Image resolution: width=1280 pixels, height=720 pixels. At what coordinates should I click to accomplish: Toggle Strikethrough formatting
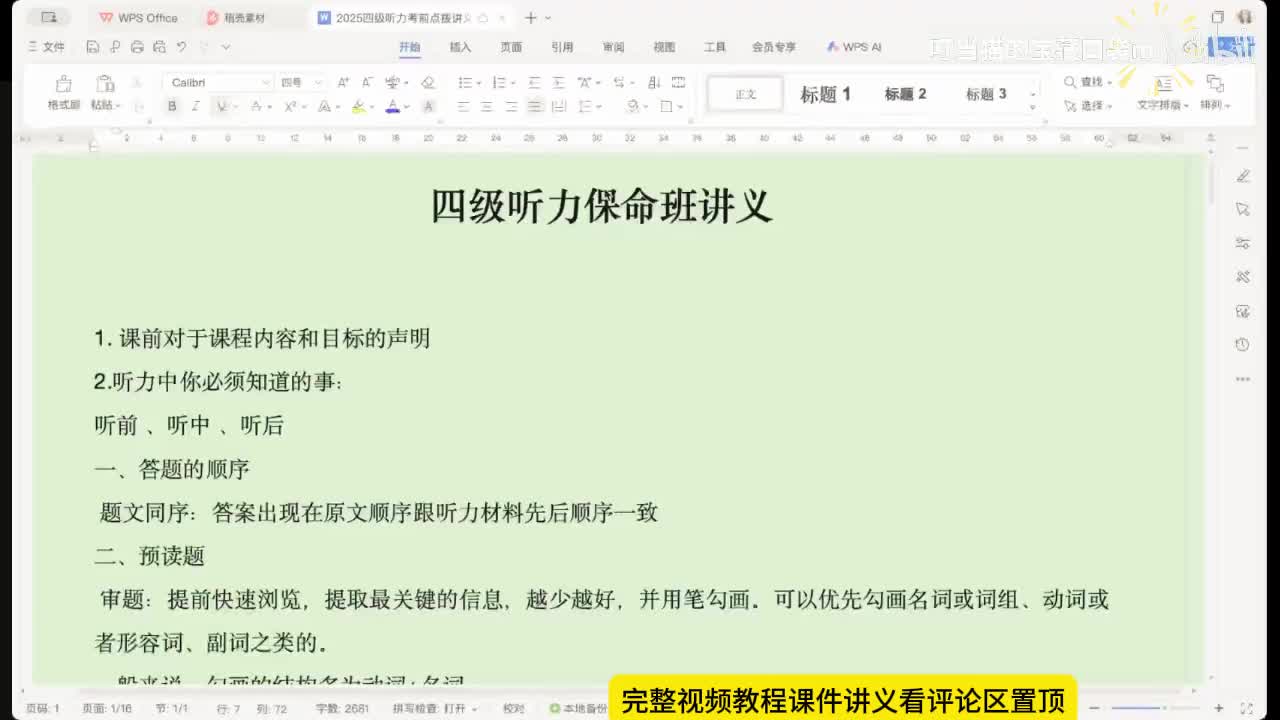coord(255,106)
